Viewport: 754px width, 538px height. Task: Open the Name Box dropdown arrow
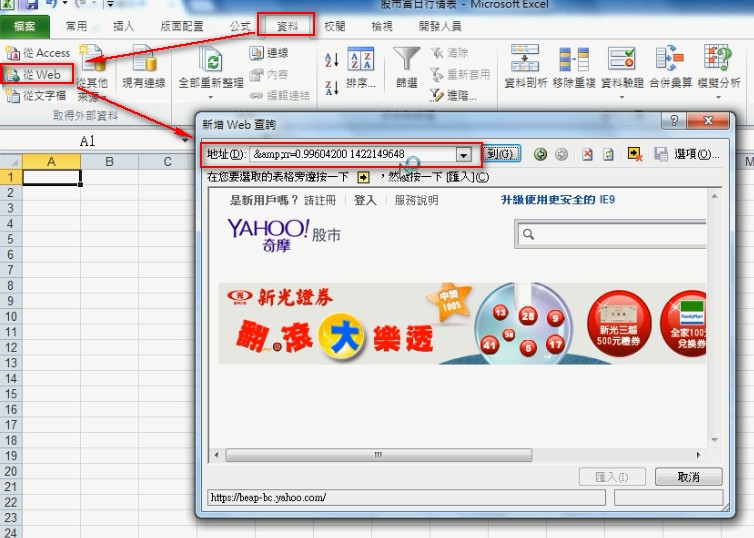point(185,141)
